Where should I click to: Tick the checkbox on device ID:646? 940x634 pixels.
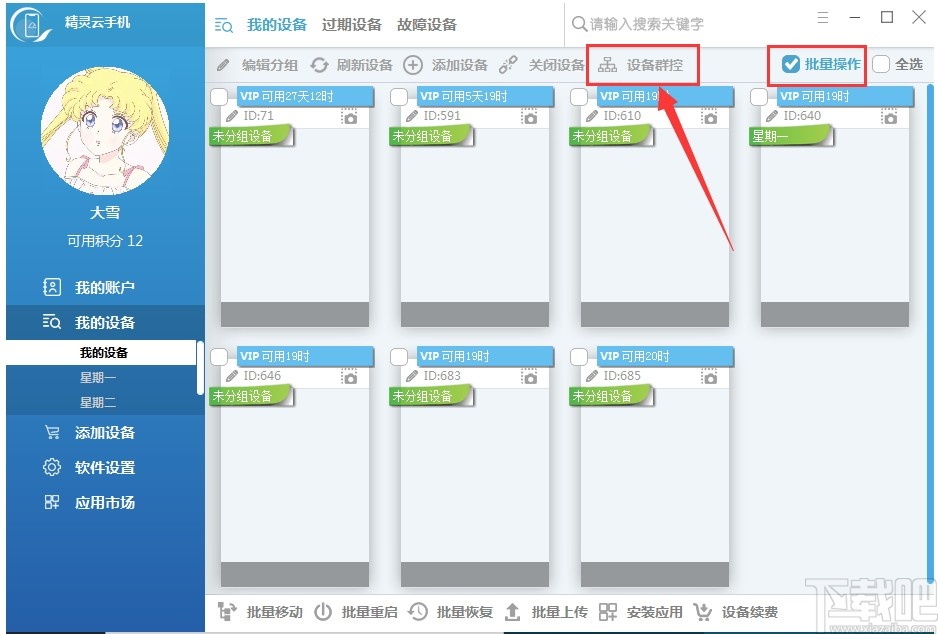click(x=219, y=357)
